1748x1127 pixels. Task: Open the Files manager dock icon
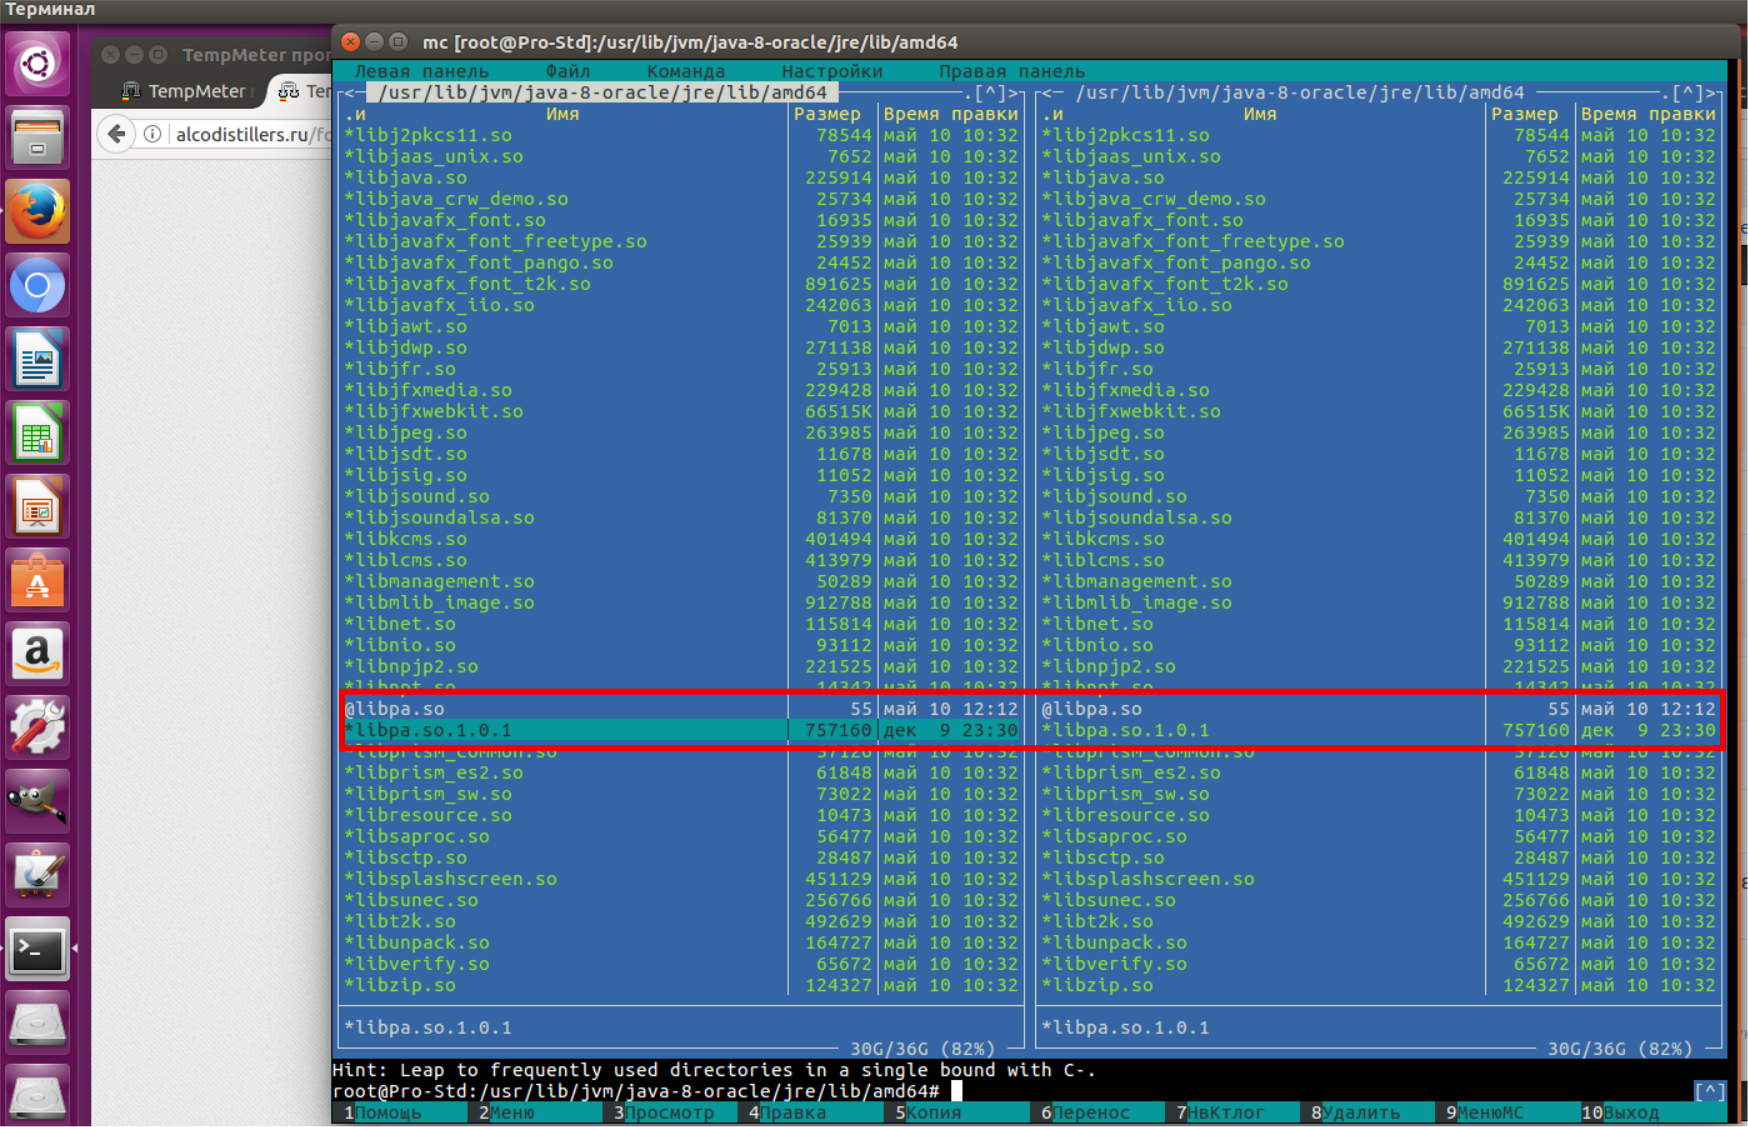tap(37, 137)
